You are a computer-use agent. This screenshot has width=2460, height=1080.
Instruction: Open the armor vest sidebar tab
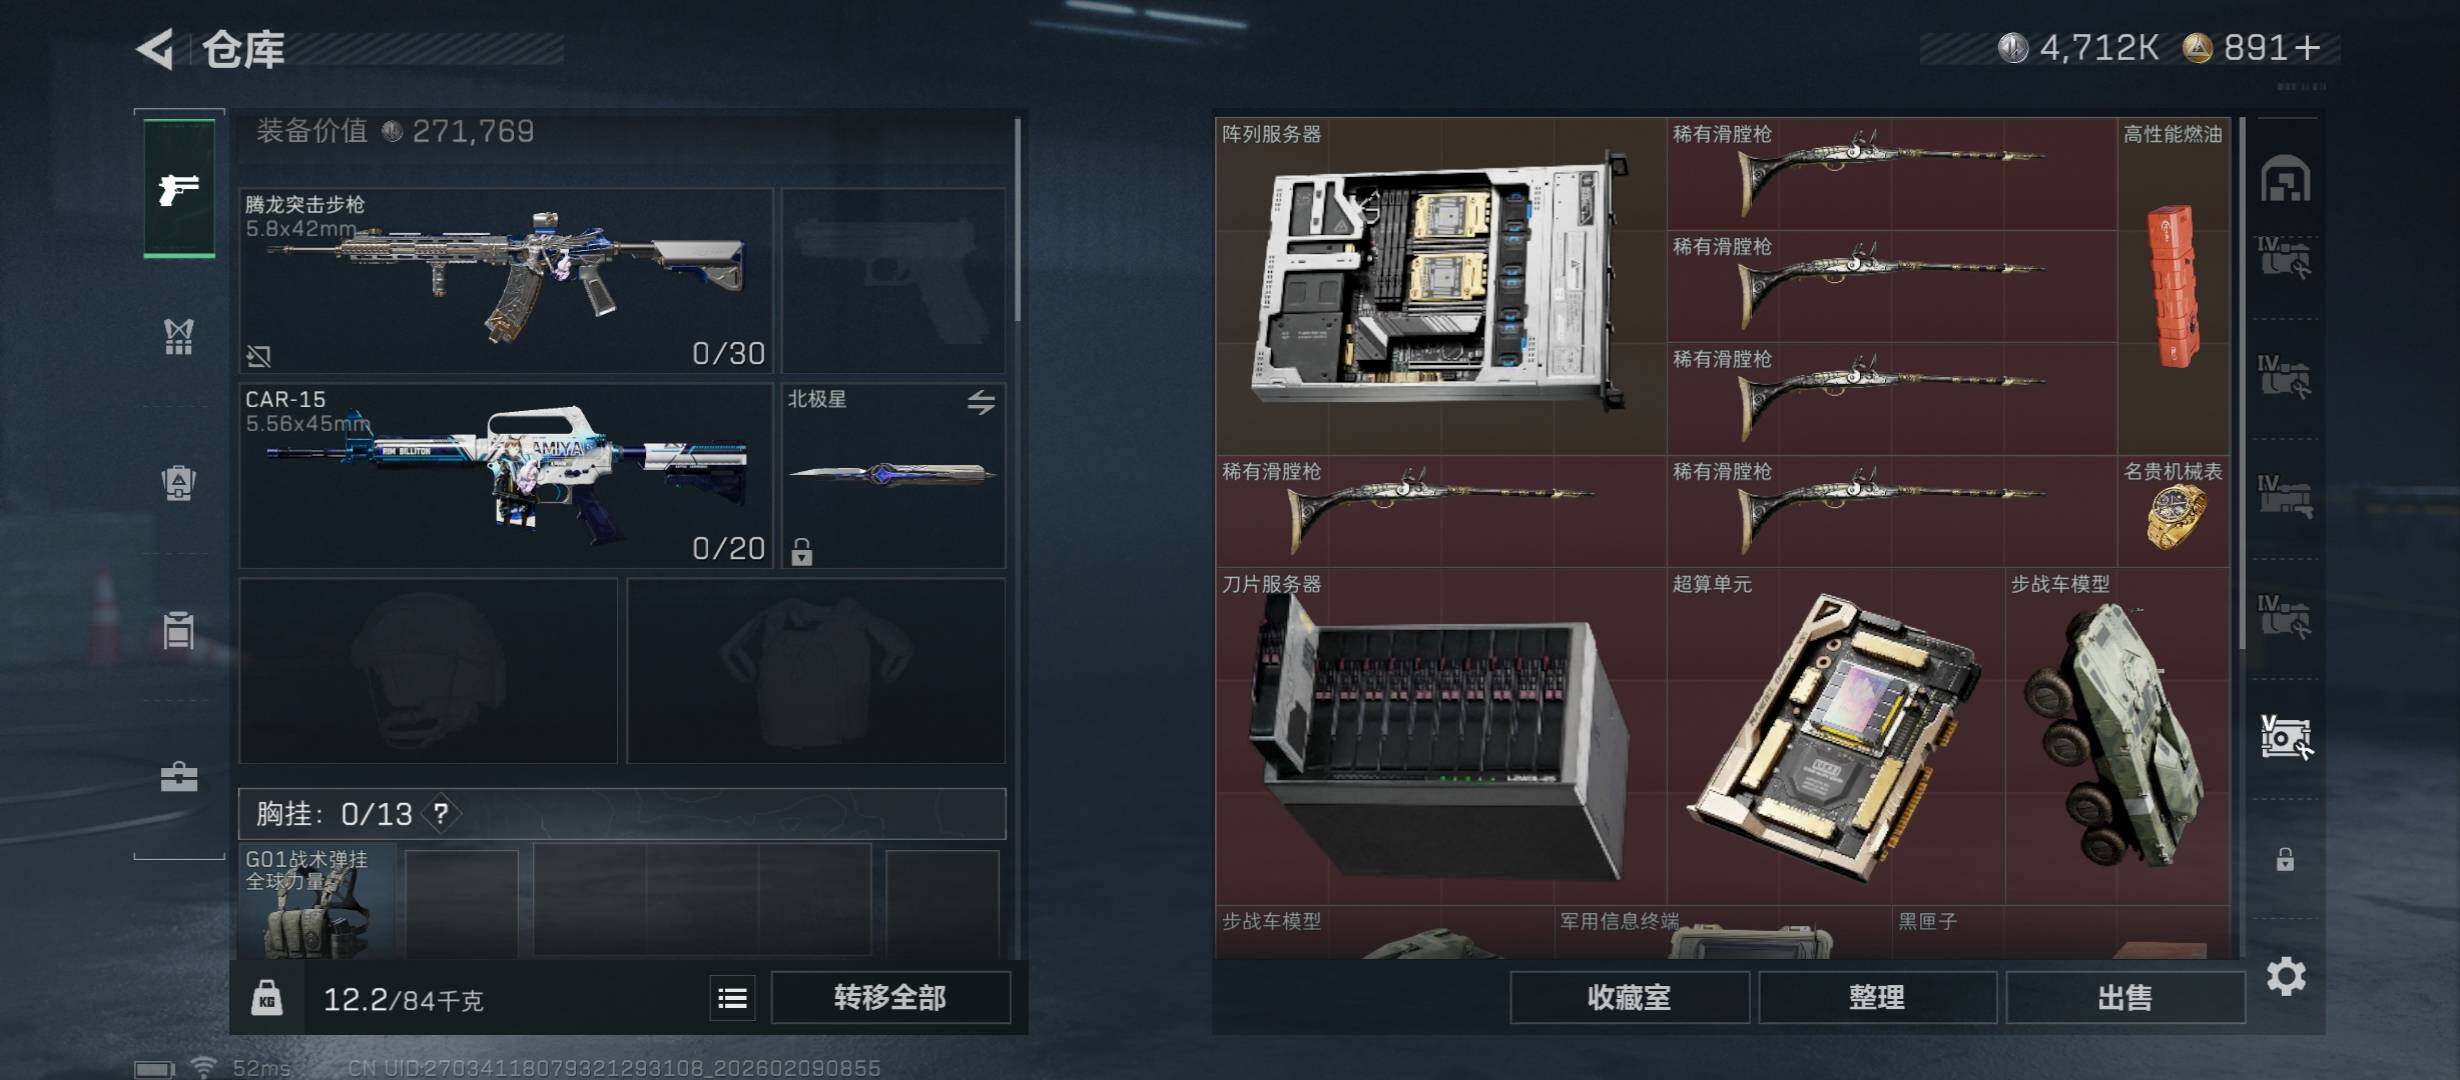(x=179, y=336)
